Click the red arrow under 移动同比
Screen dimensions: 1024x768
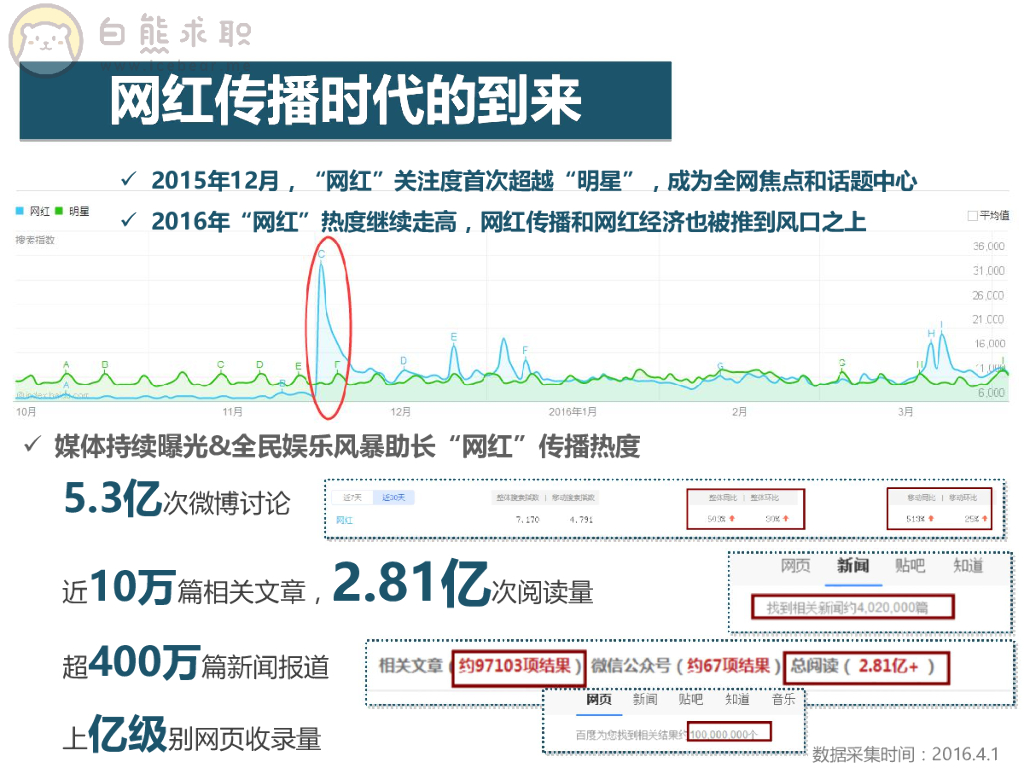(929, 519)
